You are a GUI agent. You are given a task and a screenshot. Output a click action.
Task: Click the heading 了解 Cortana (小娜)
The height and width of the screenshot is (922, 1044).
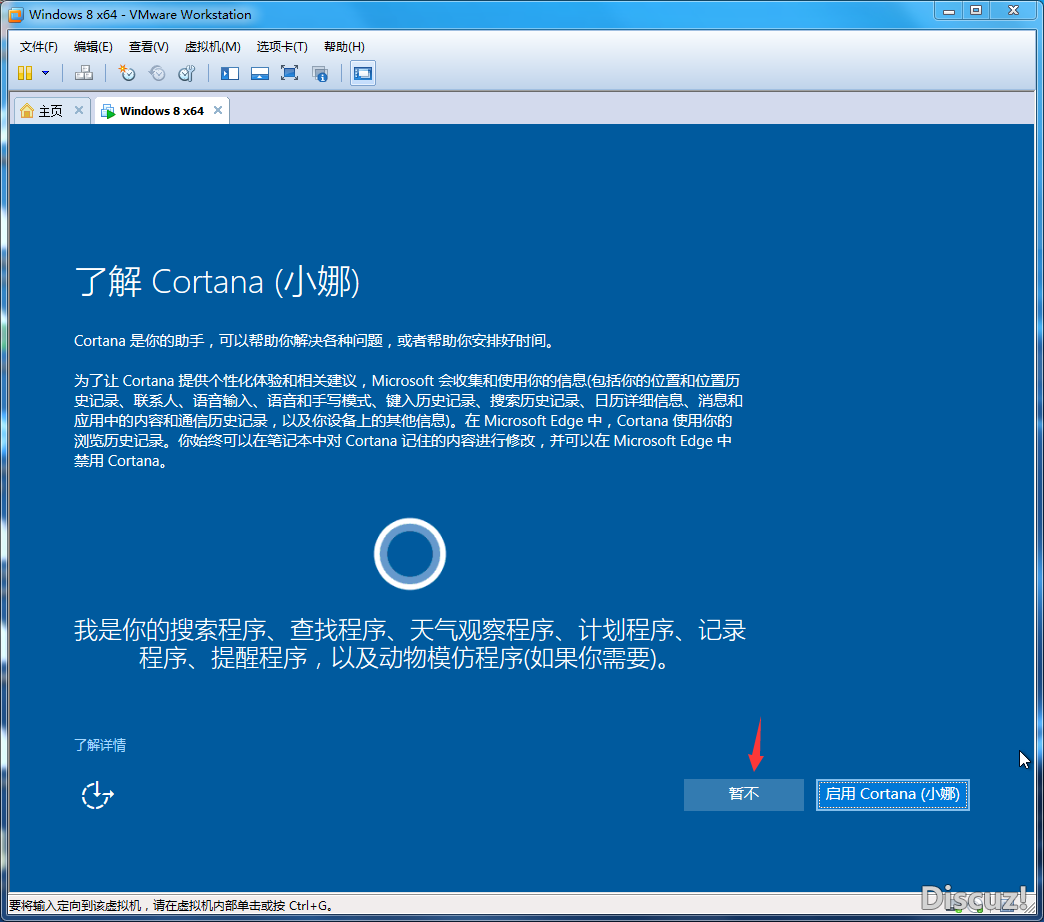217,282
